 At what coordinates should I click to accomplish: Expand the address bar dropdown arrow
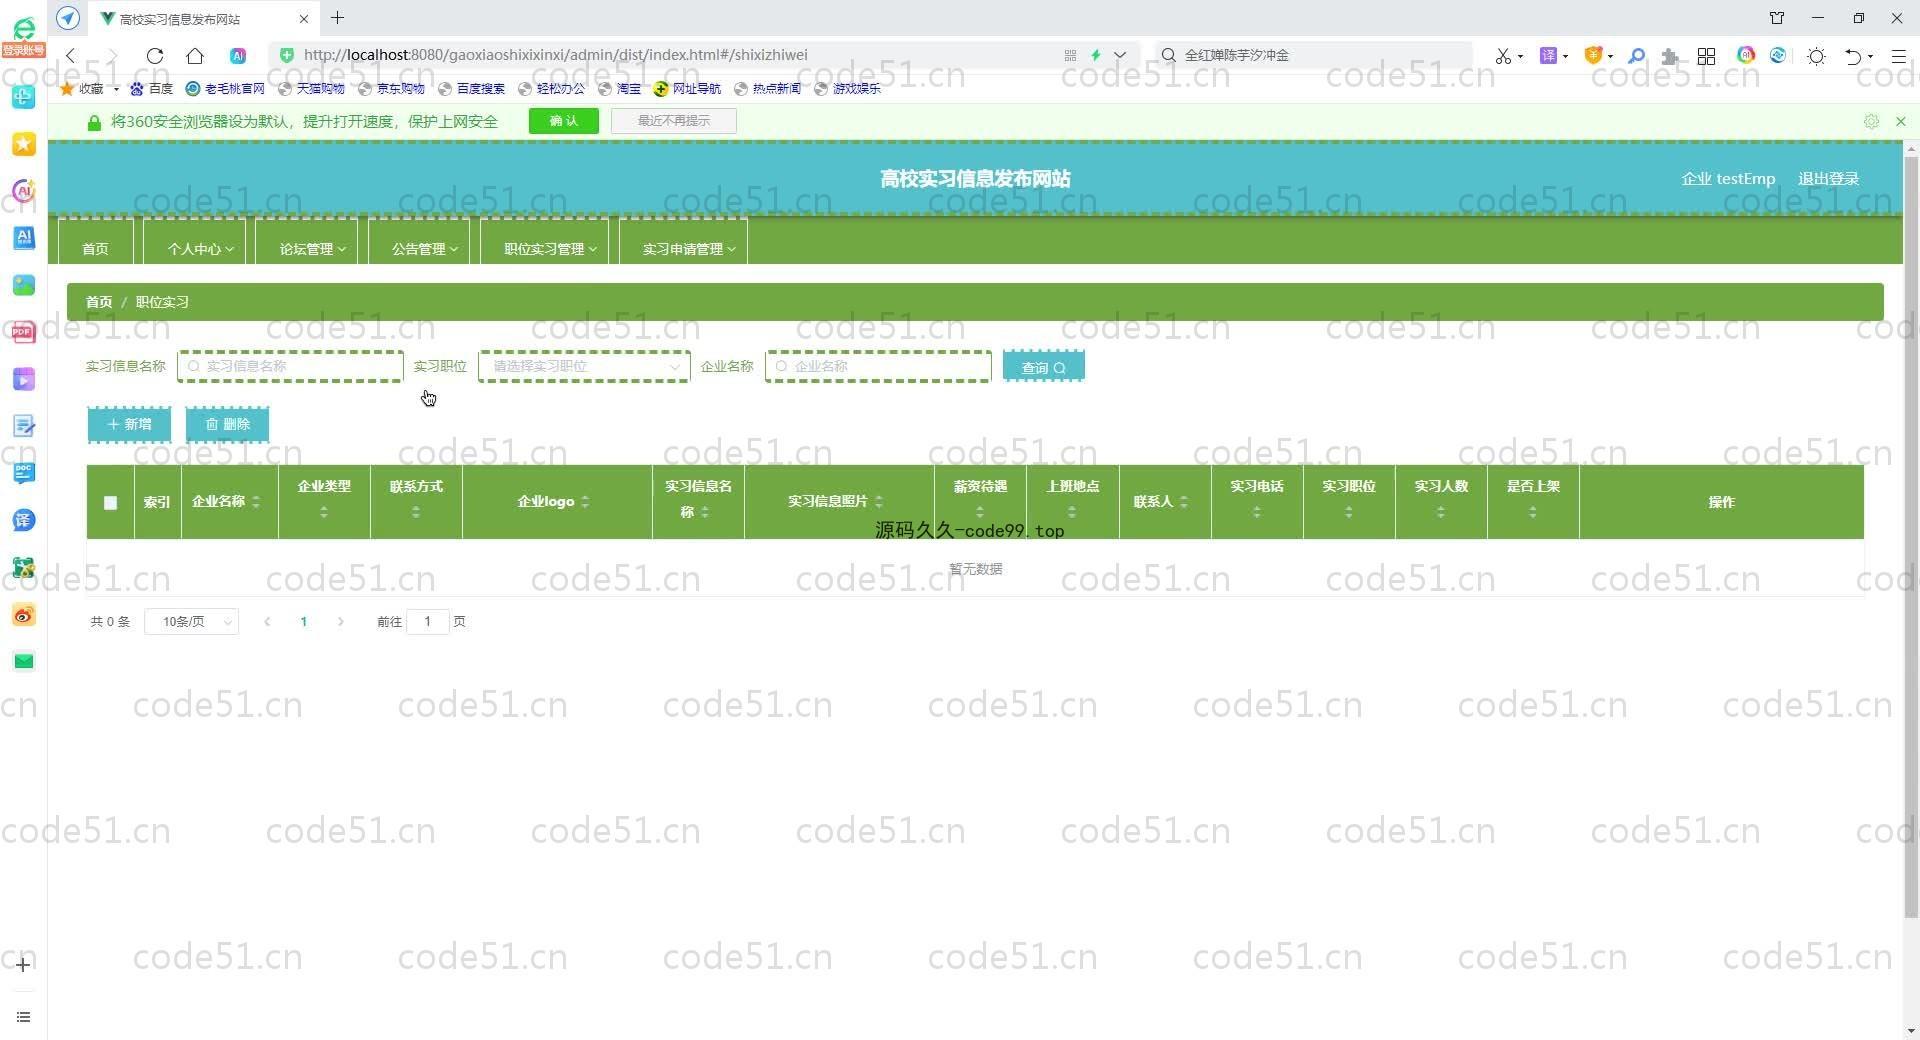tap(1120, 55)
